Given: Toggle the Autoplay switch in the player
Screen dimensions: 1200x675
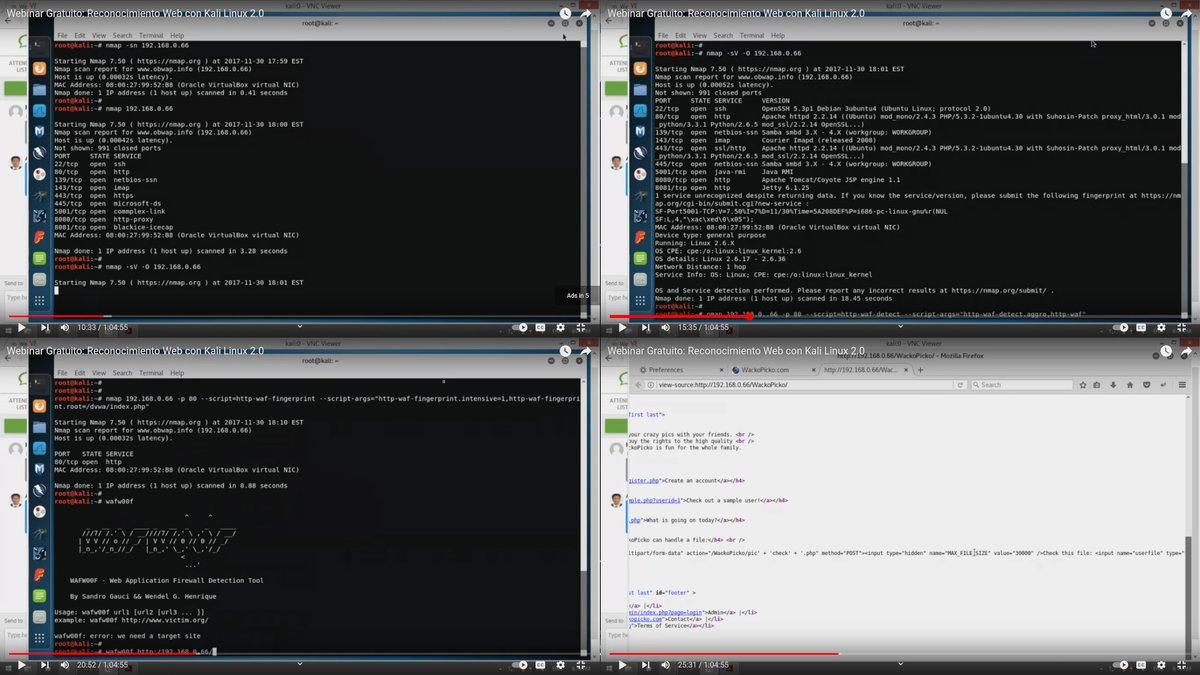Looking at the screenshot, I should coord(1117,665).
